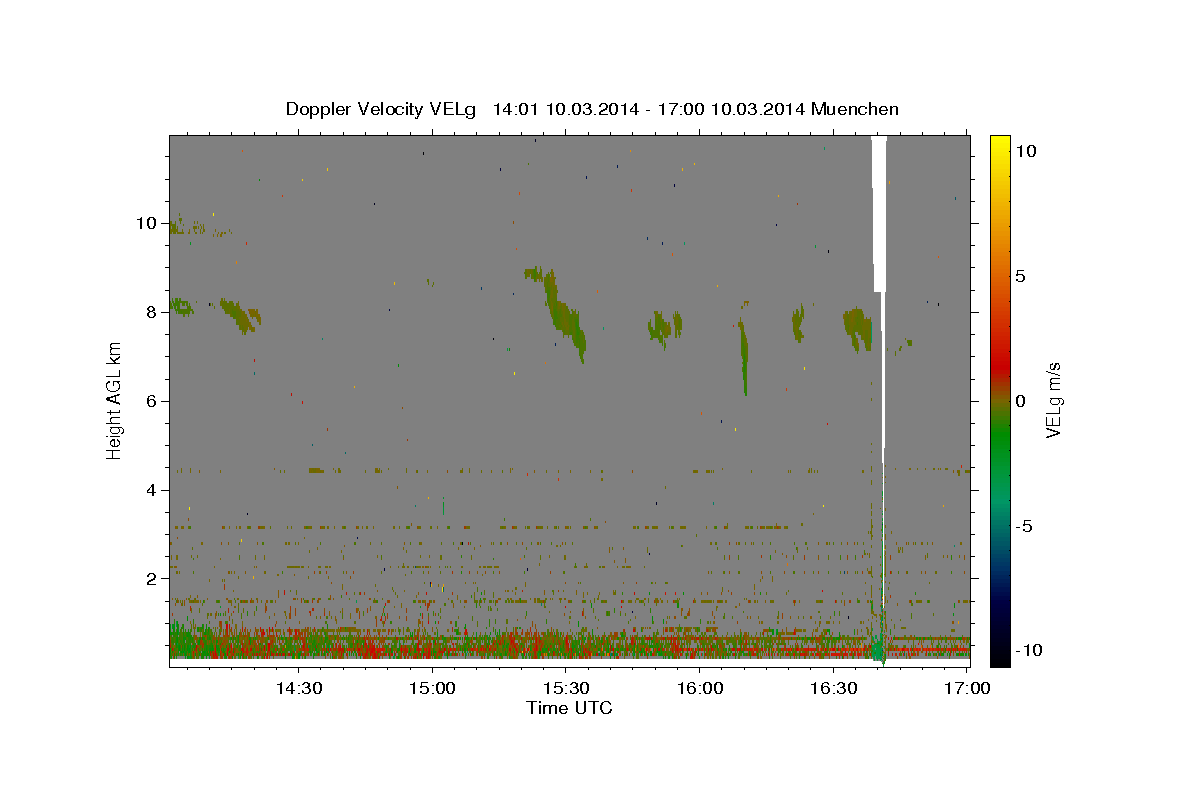Click the 'Time UTC' x-axis label

tap(569, 708)
